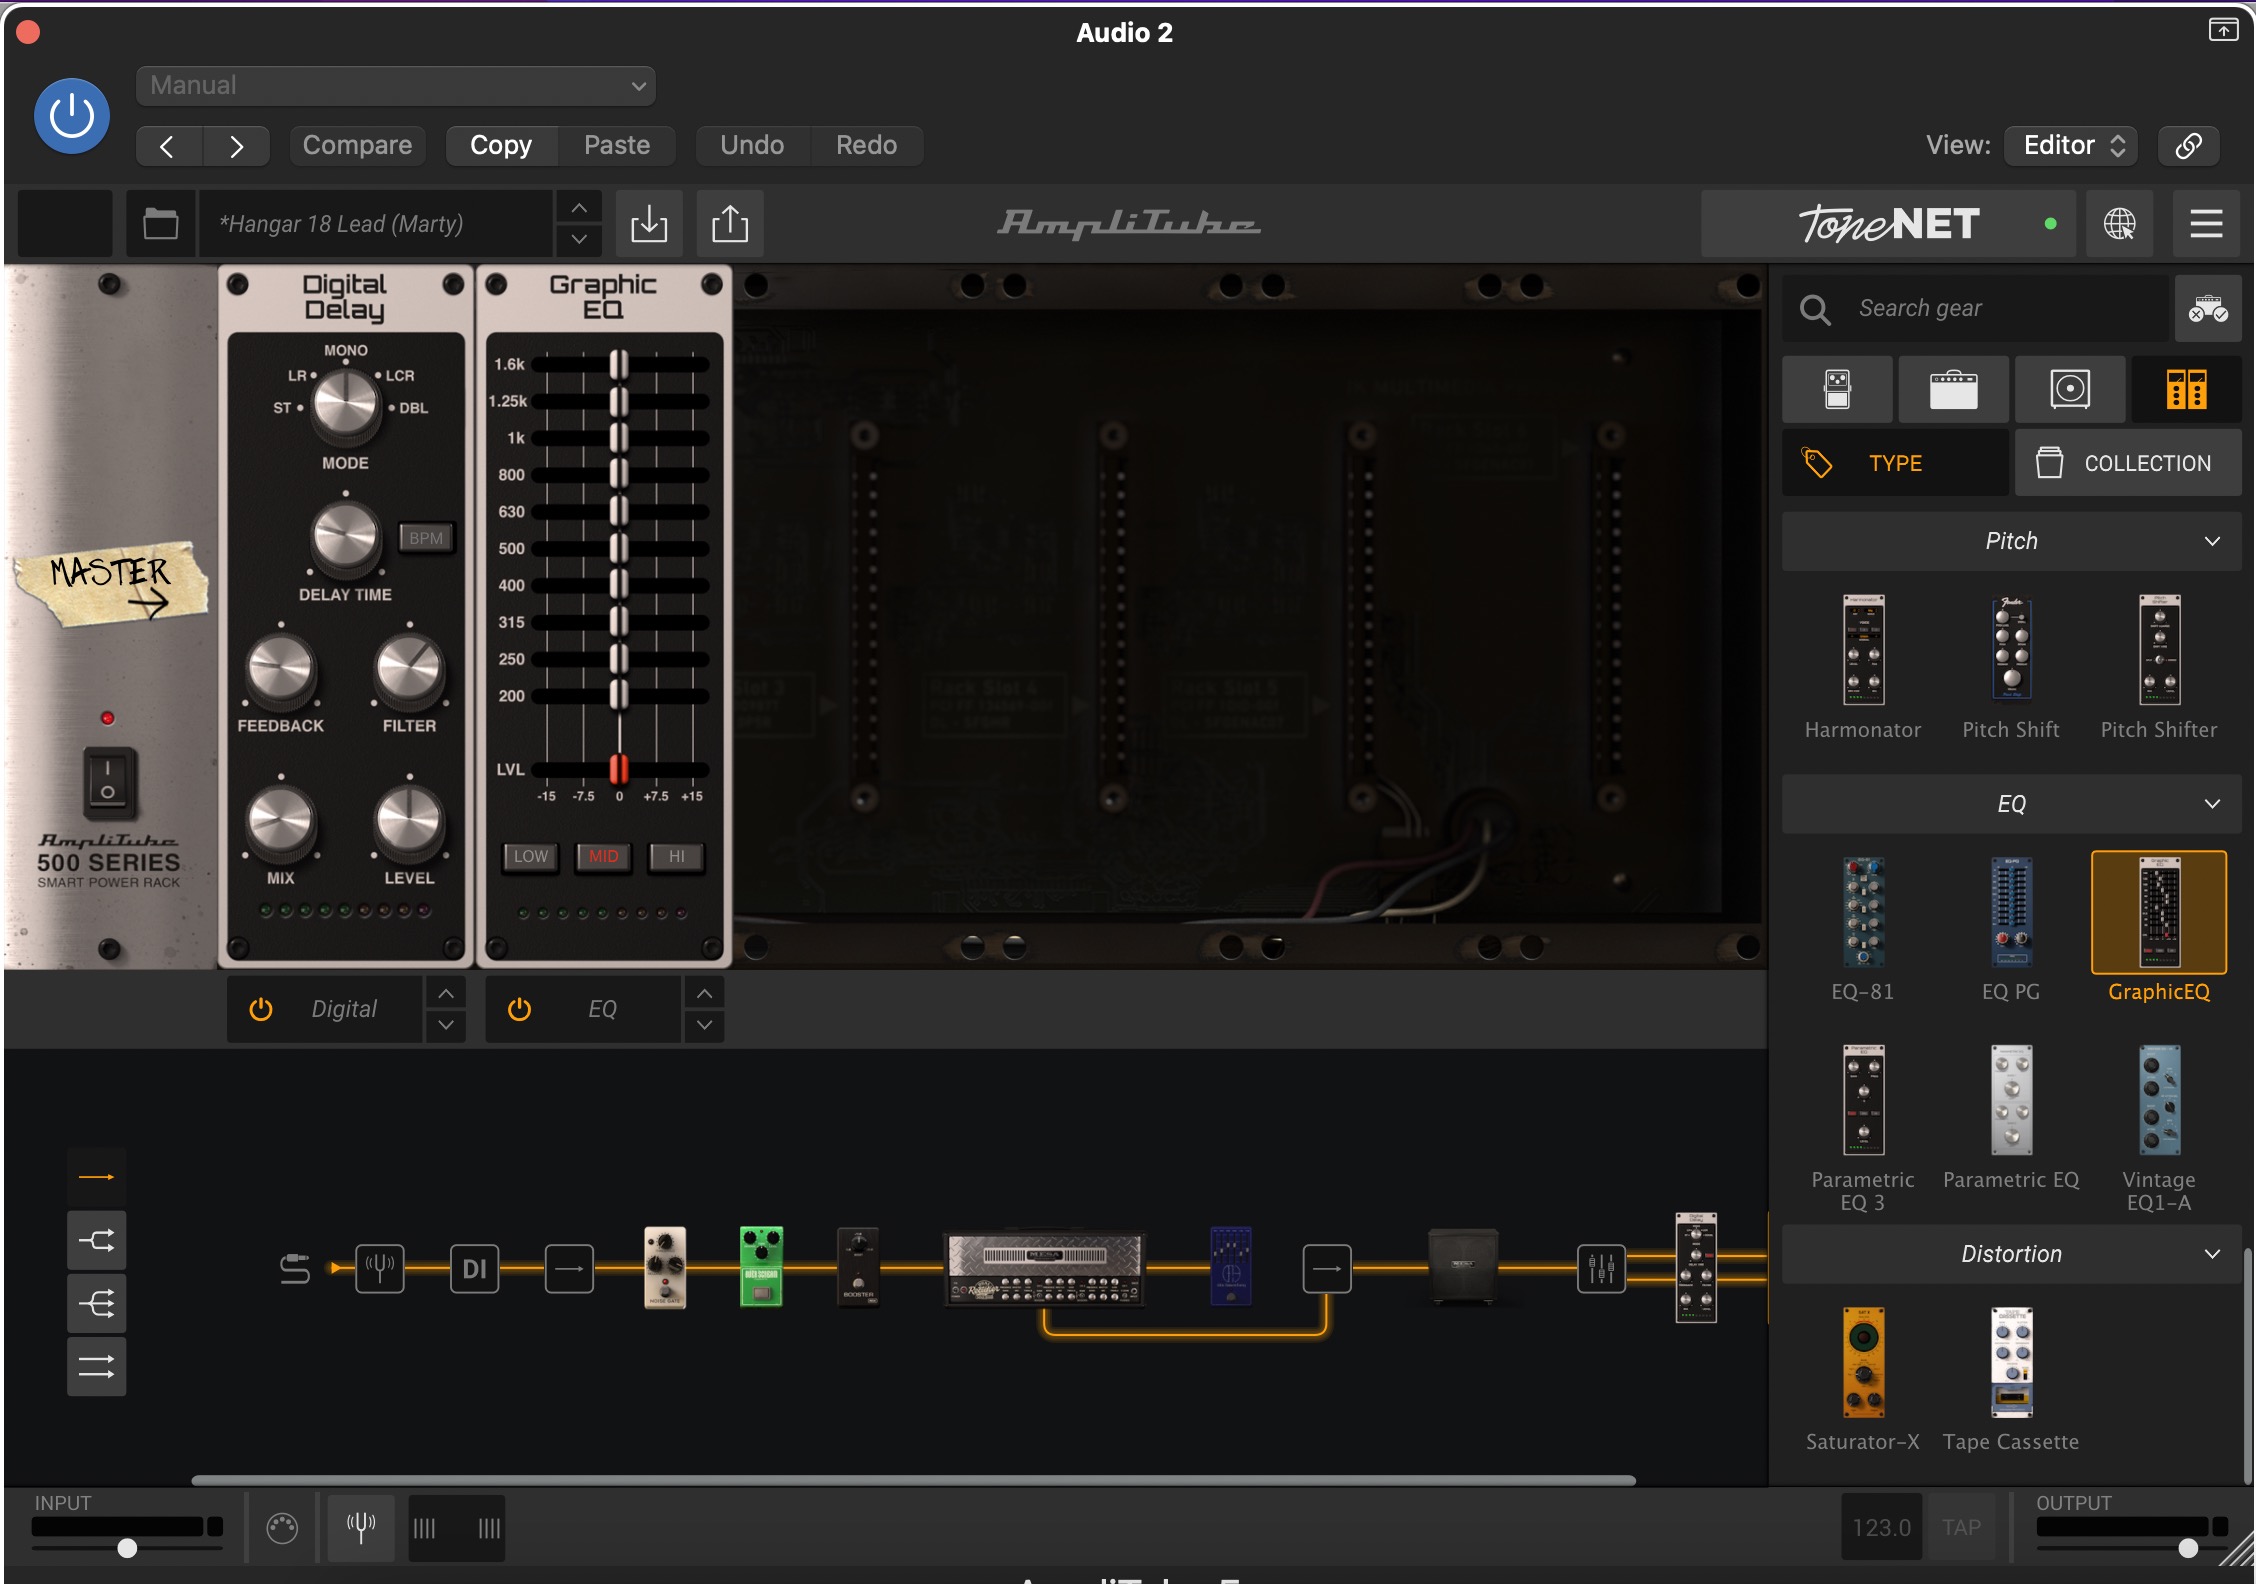Flip the 500 Series rack power switch
The height and width of the screenshot is (1584, 2256).
pyautogui.click(x=108, y=782)
